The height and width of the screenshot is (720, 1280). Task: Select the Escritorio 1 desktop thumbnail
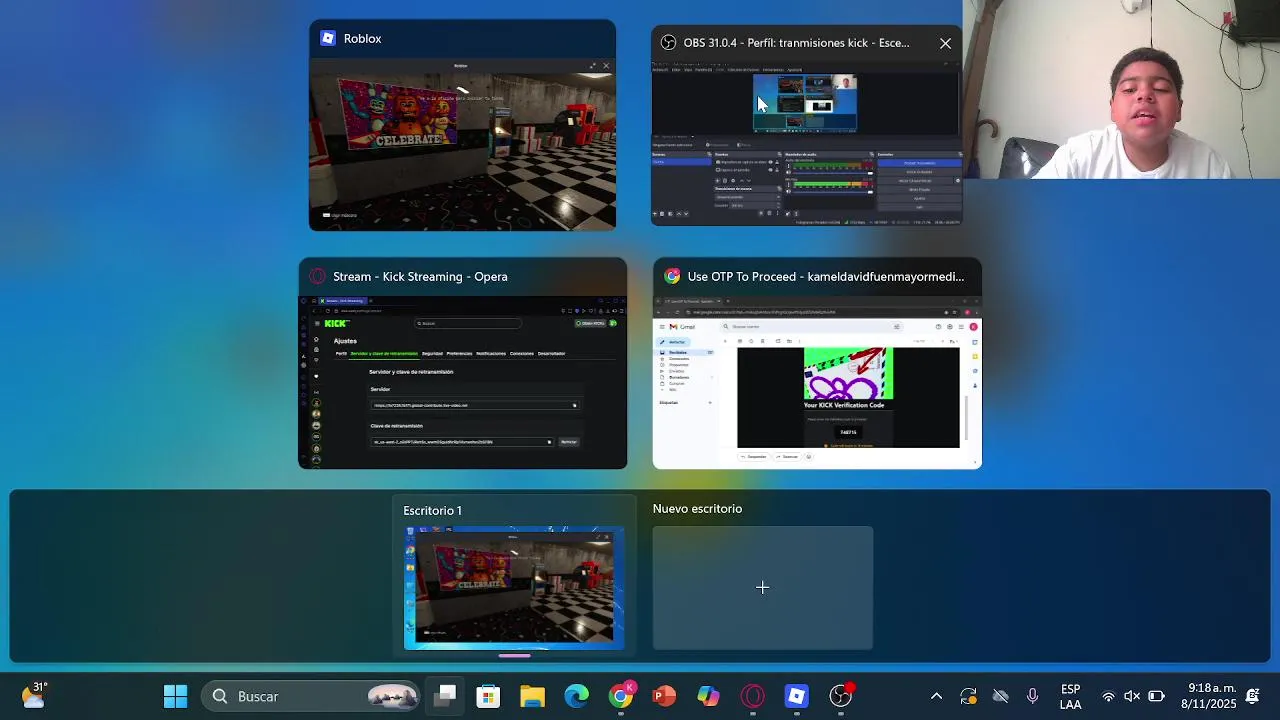coord(514,588)
